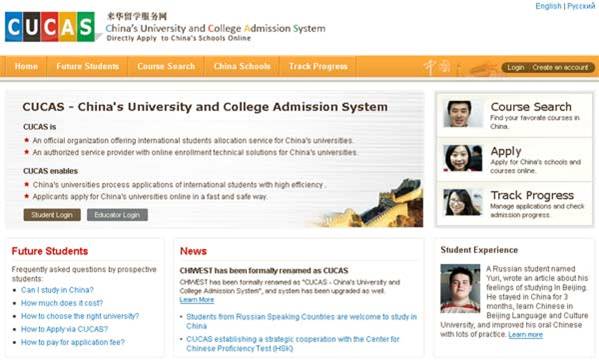Click the Track Progress woman photo
599x363 pixels.
(x=463, y=203)
